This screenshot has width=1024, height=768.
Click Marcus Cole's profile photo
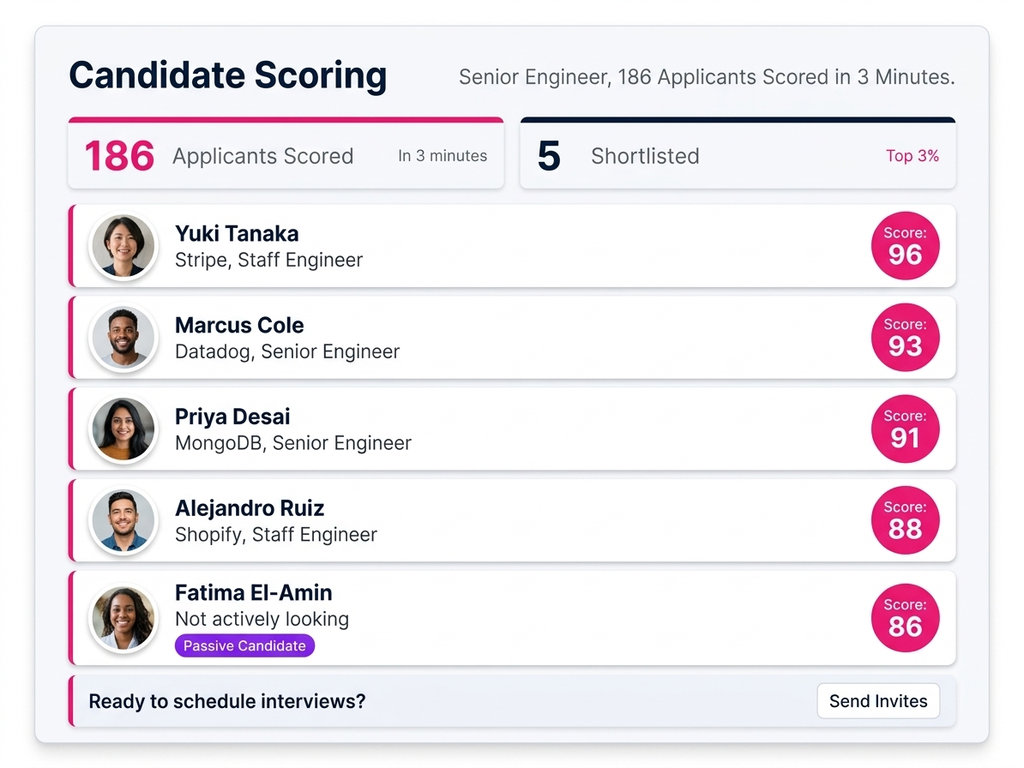pos(124,337)
